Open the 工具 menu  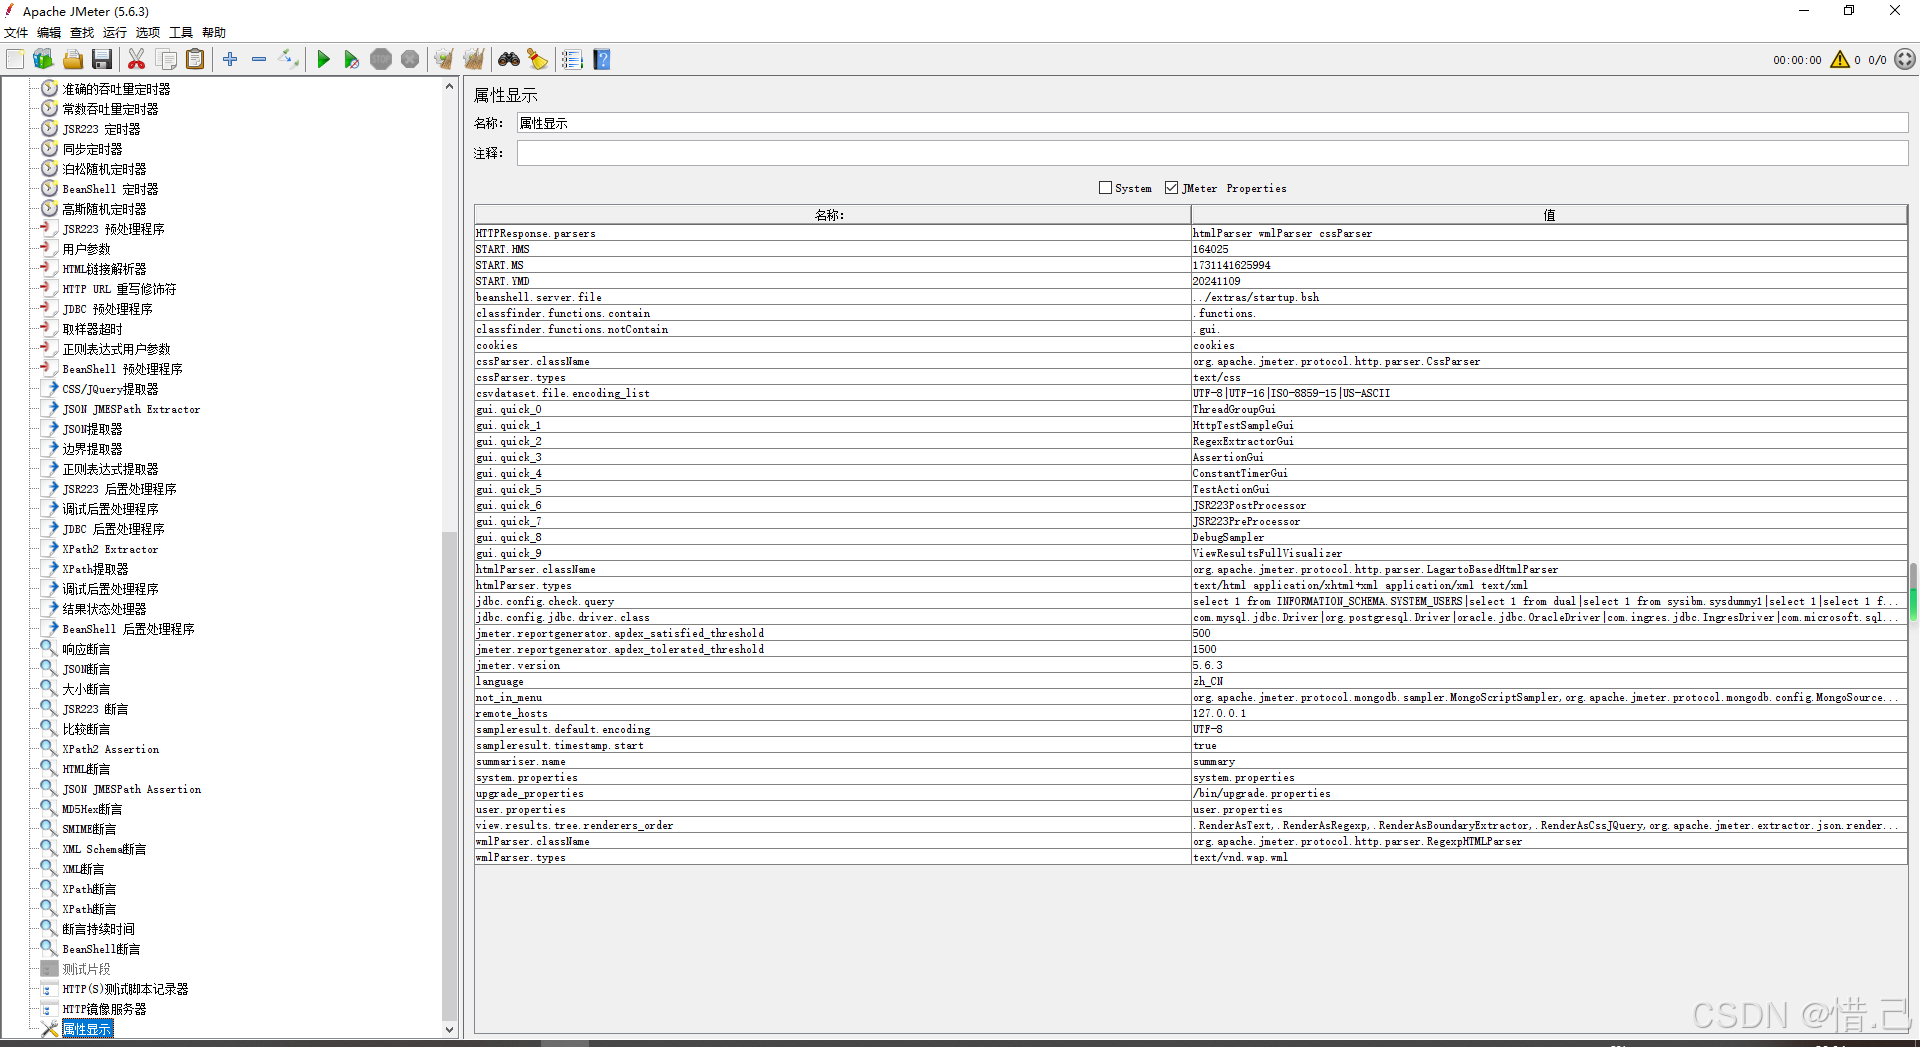[181, 32]
